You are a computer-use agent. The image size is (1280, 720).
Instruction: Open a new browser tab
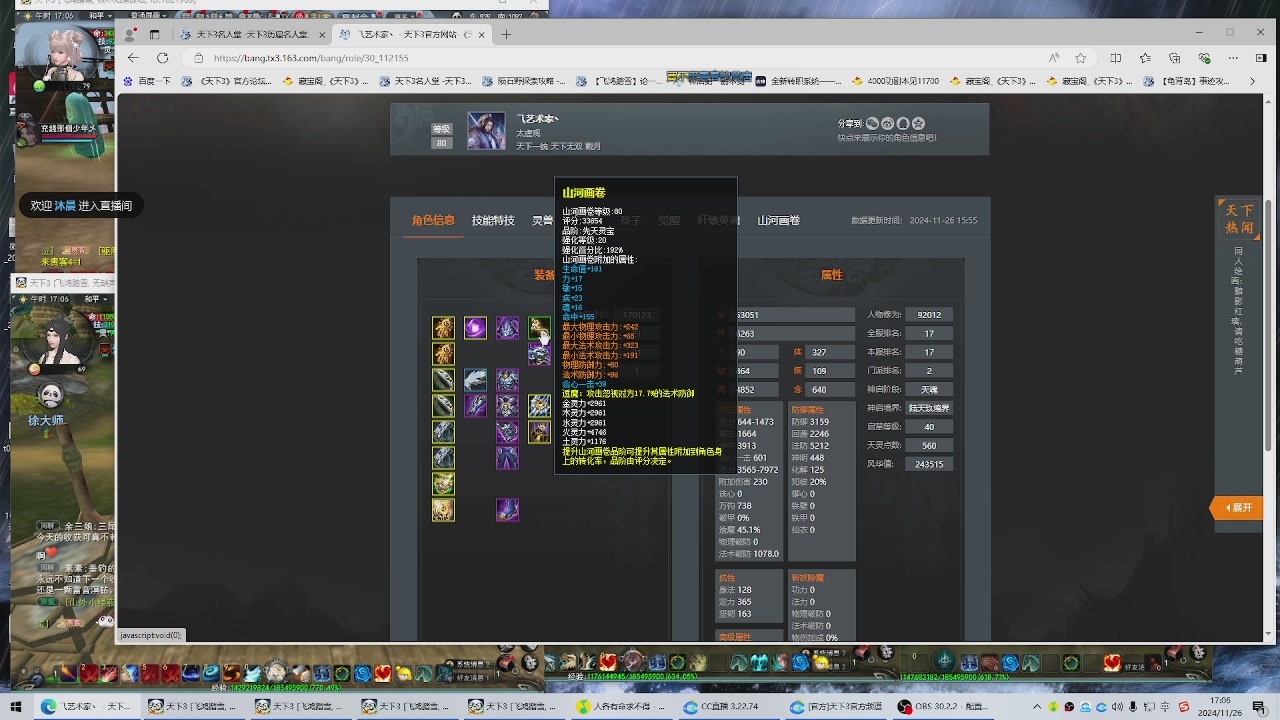tap(506, 34)
